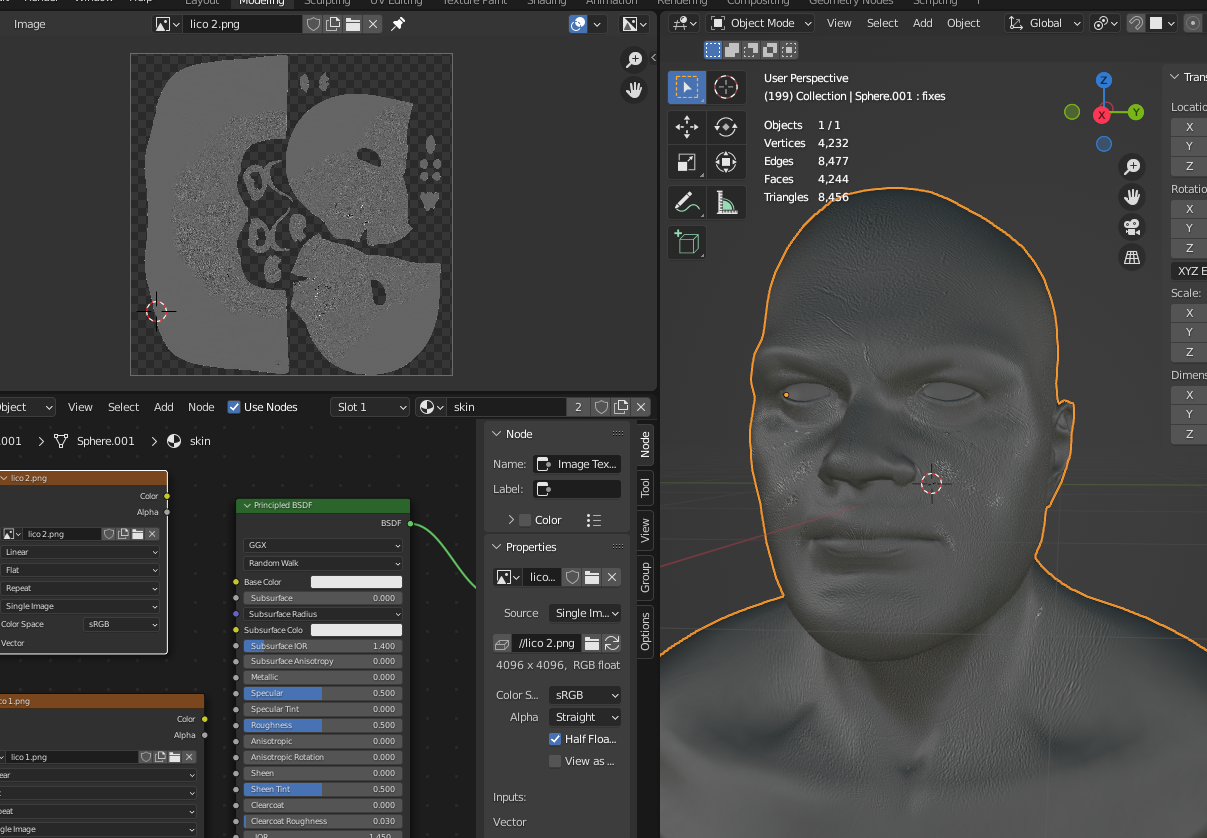
Task: Click the Base Color swatch on Principled BSDF
Action: pyautogui.click(x=356, y=582)
